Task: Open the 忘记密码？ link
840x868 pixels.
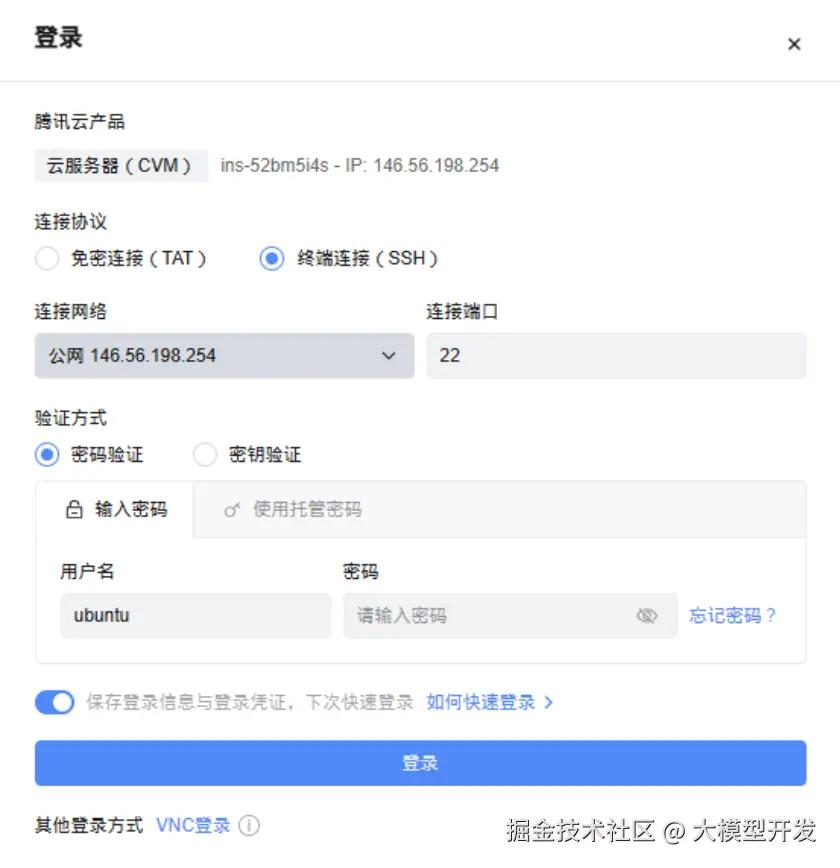Action: [x=733, y=616]
